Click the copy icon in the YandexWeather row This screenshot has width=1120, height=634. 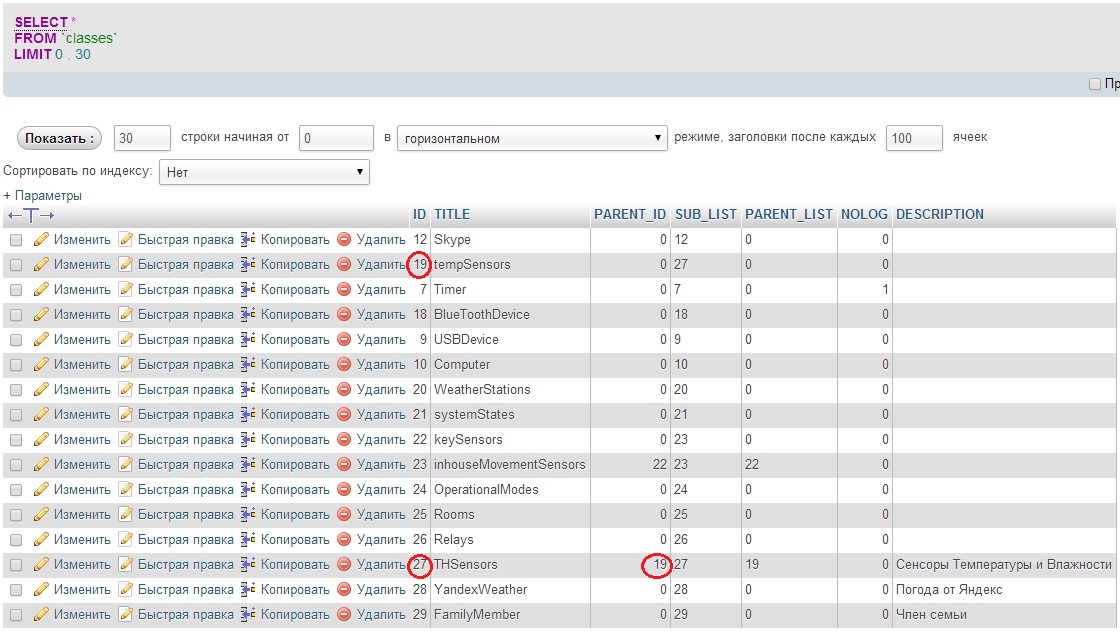[x=249, y=590]
